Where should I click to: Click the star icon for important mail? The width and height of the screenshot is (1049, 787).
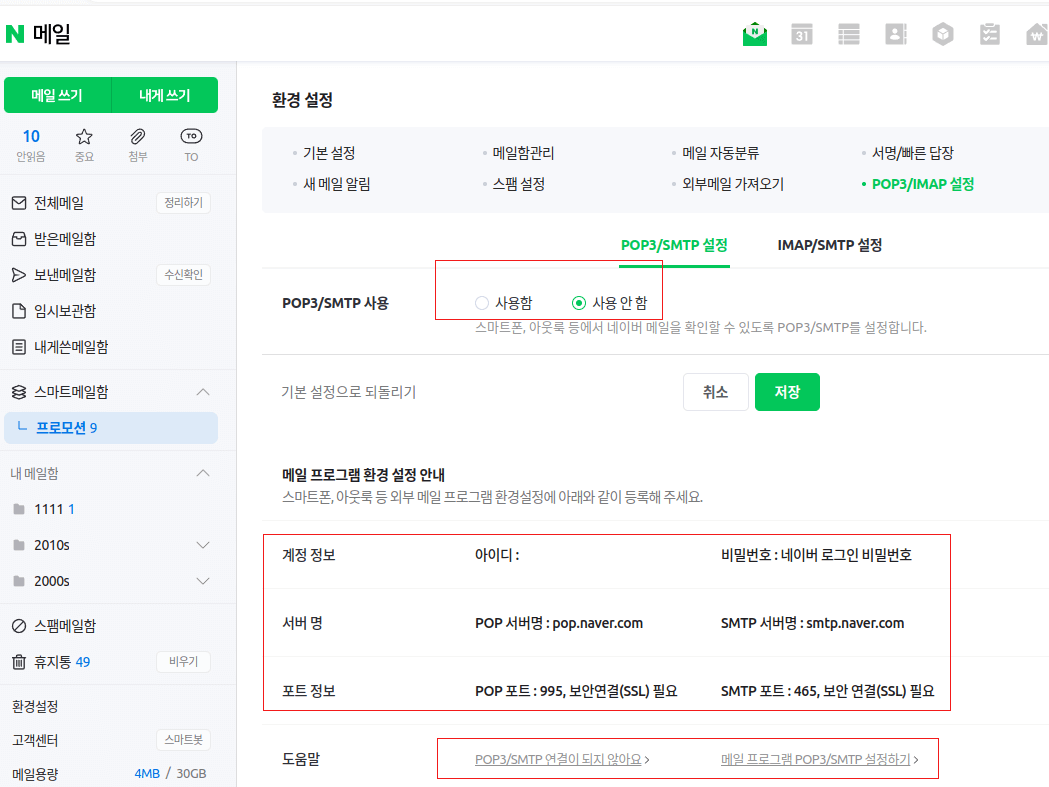(x=84, y=135)
